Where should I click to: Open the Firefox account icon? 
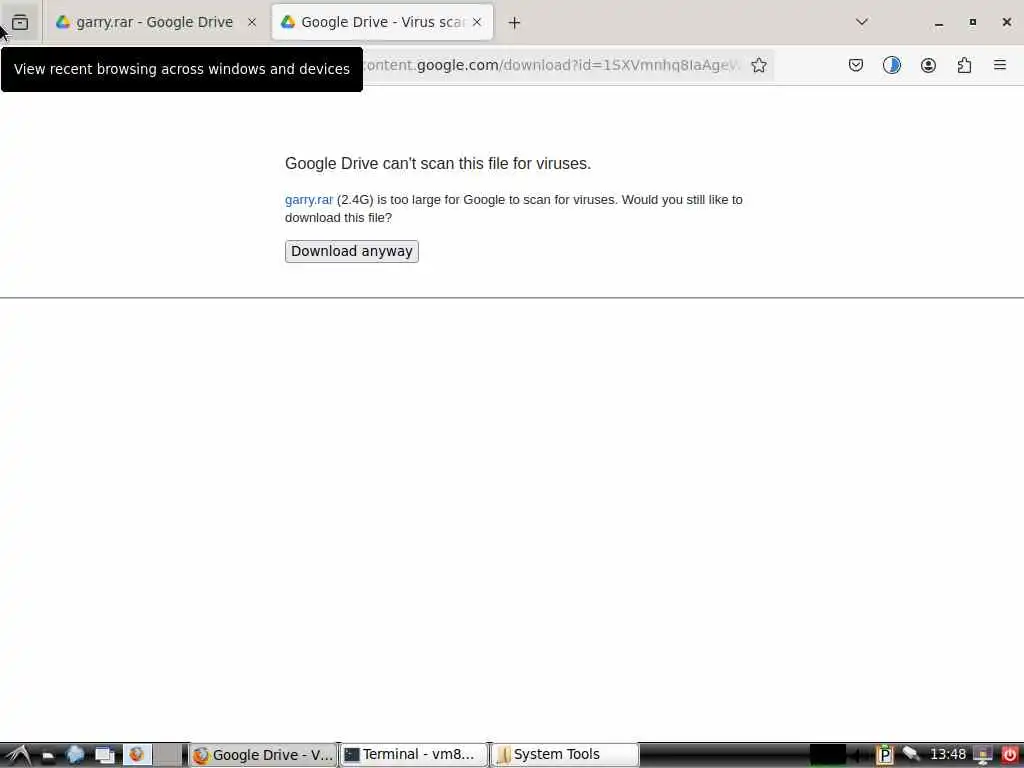[928, 65]
